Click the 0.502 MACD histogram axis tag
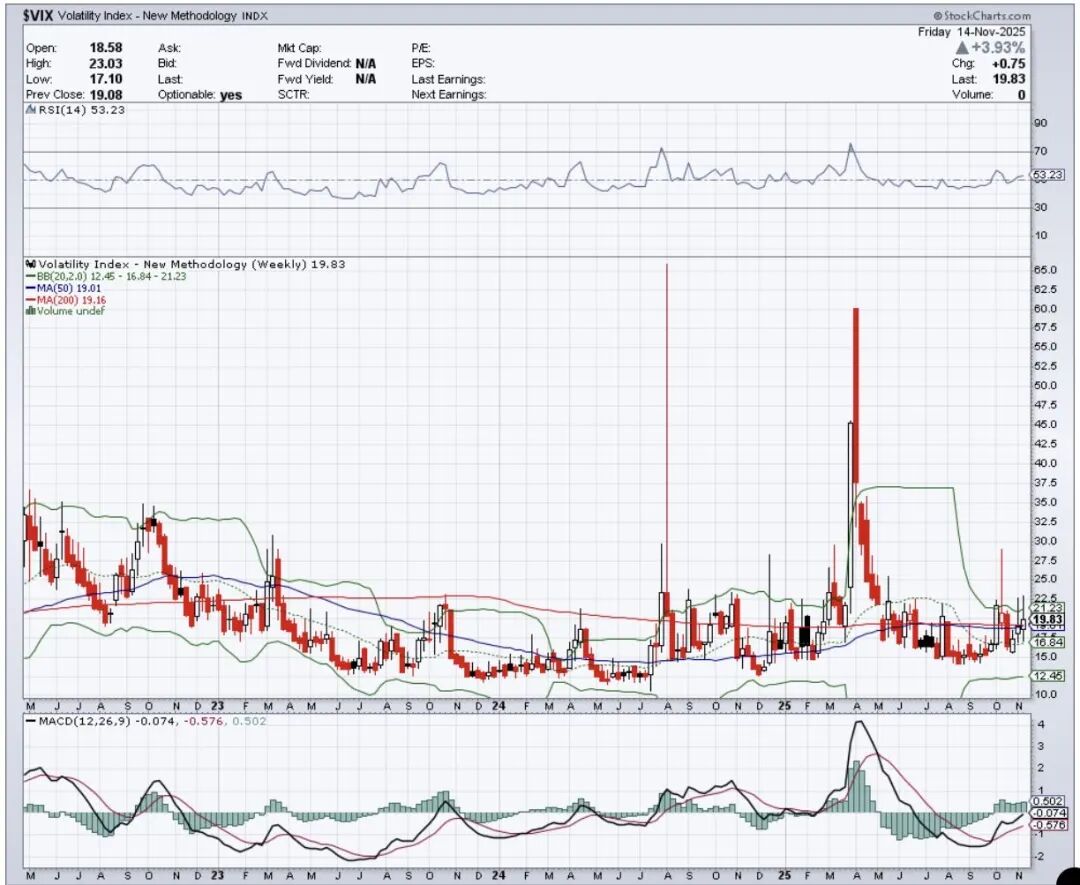The width and height of the screenshot is (1080, 885). pyautogui.click(x=1046, y=800)
